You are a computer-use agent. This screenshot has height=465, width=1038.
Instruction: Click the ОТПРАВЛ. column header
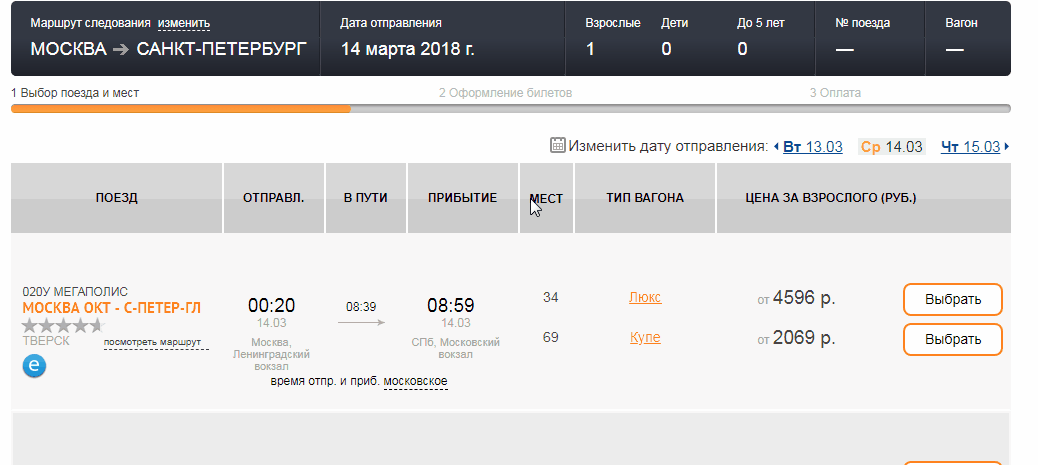273,198
